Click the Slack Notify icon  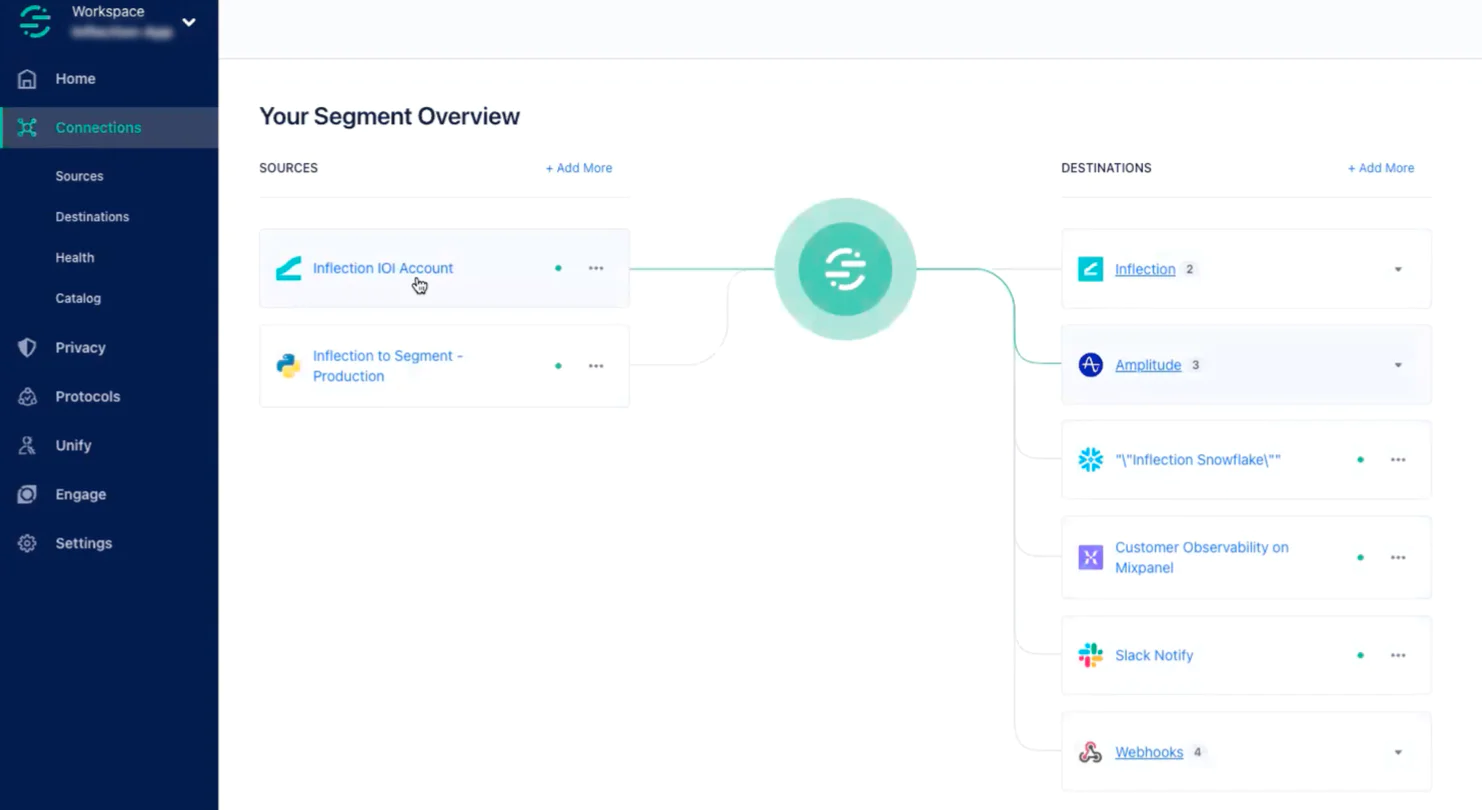point(1090,656)
